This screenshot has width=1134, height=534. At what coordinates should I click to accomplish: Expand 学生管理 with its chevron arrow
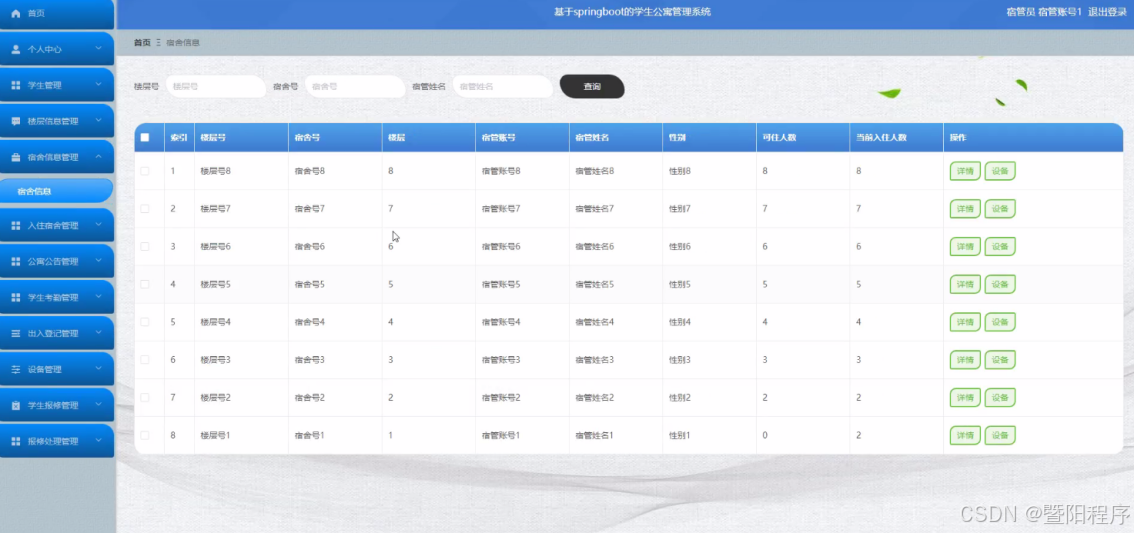[99, 85]
